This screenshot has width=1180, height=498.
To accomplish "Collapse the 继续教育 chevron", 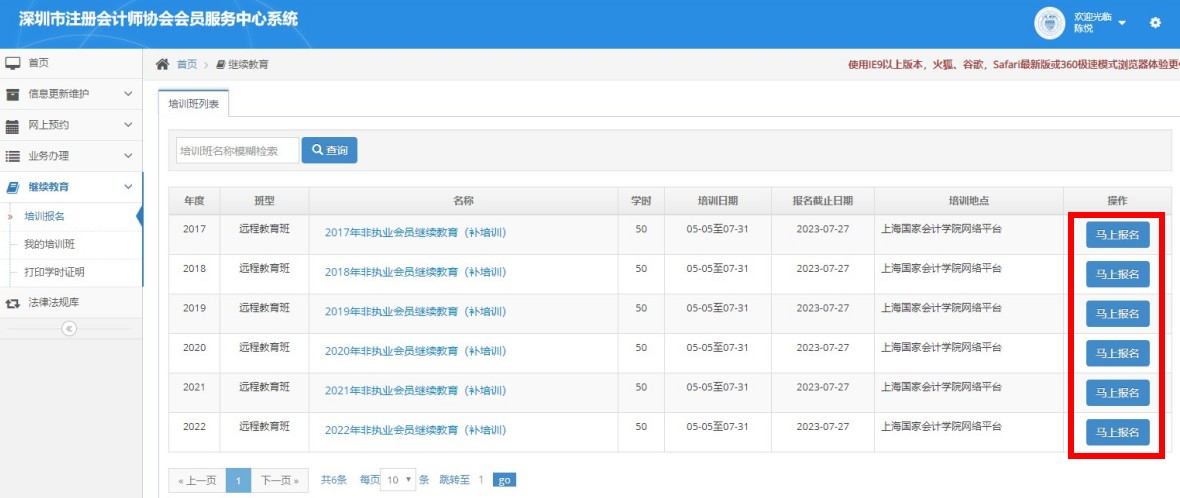I will 128,187.
